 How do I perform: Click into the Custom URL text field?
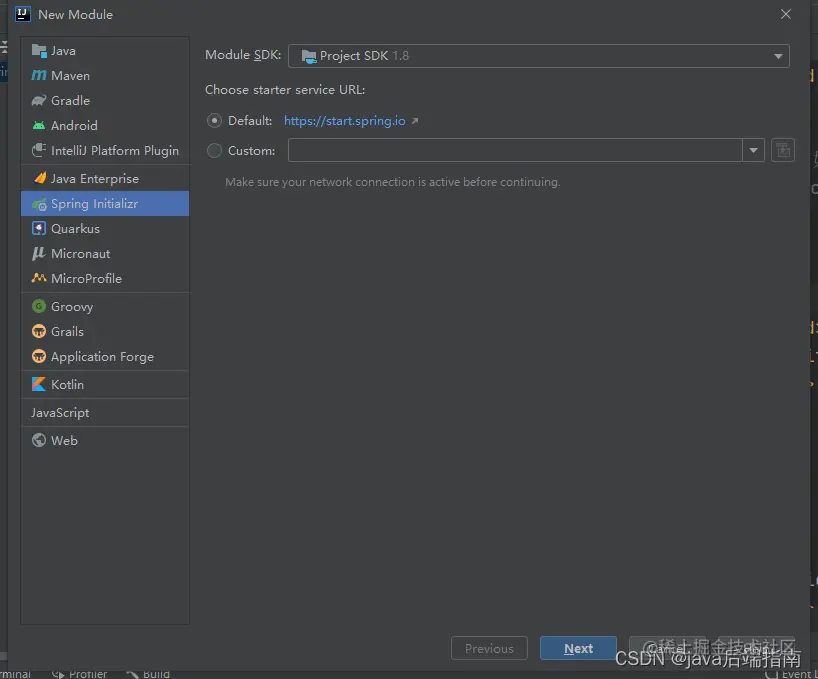coord(515,150)
